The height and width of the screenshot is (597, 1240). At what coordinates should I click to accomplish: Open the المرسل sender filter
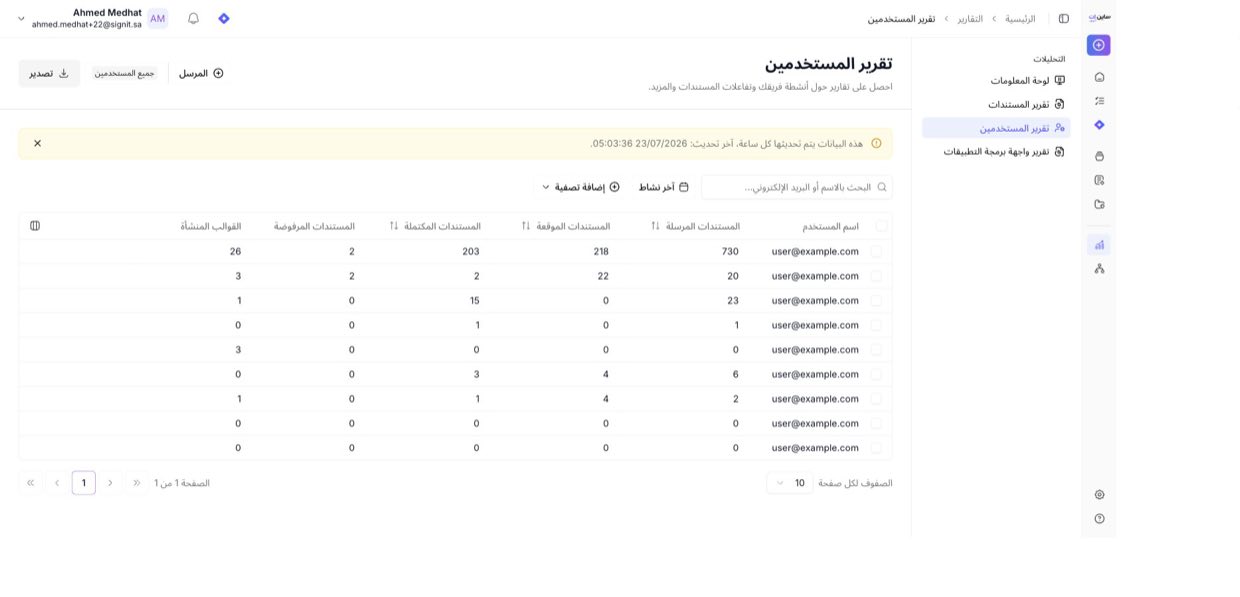tap(201, 73)
